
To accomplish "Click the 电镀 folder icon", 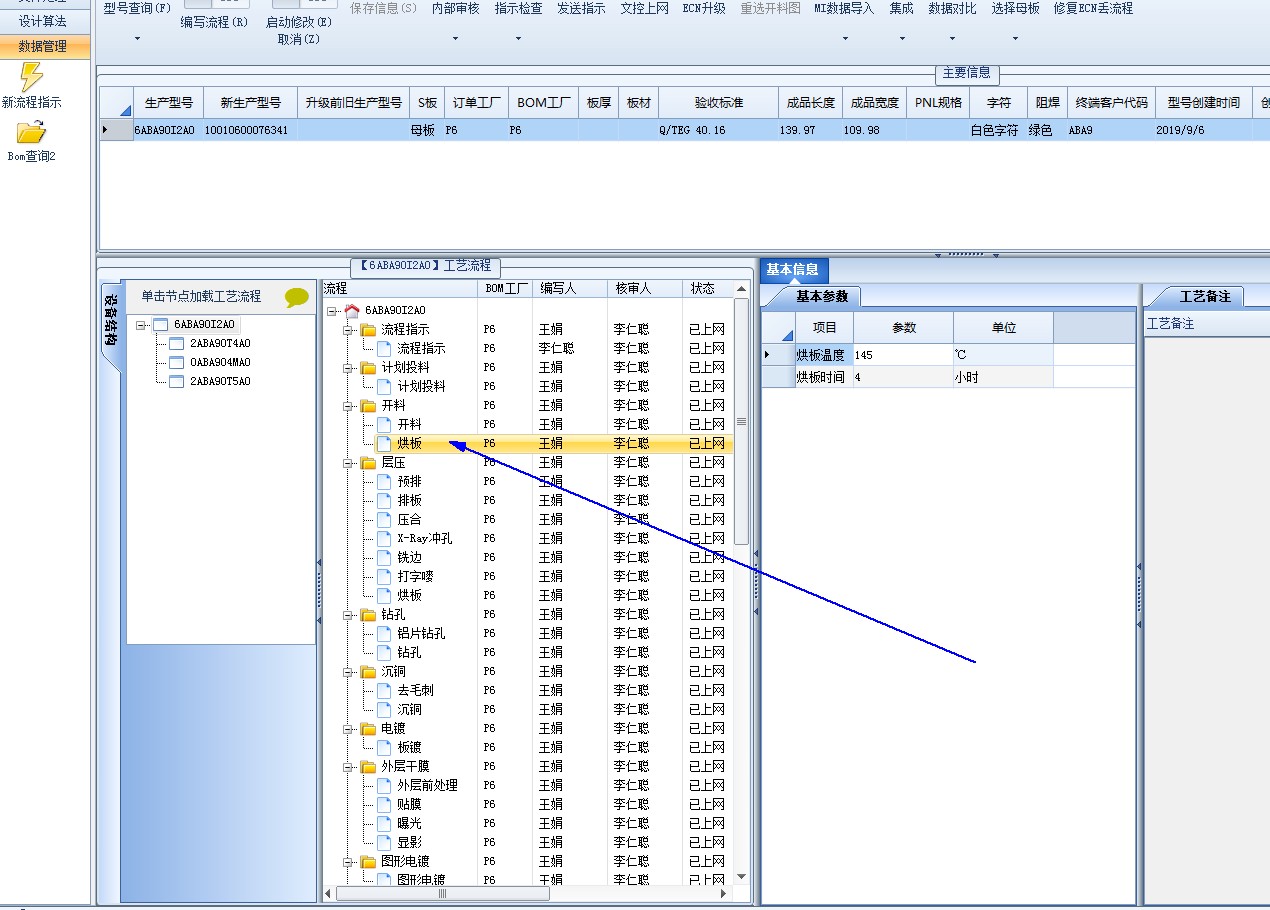I will (369, 729).
